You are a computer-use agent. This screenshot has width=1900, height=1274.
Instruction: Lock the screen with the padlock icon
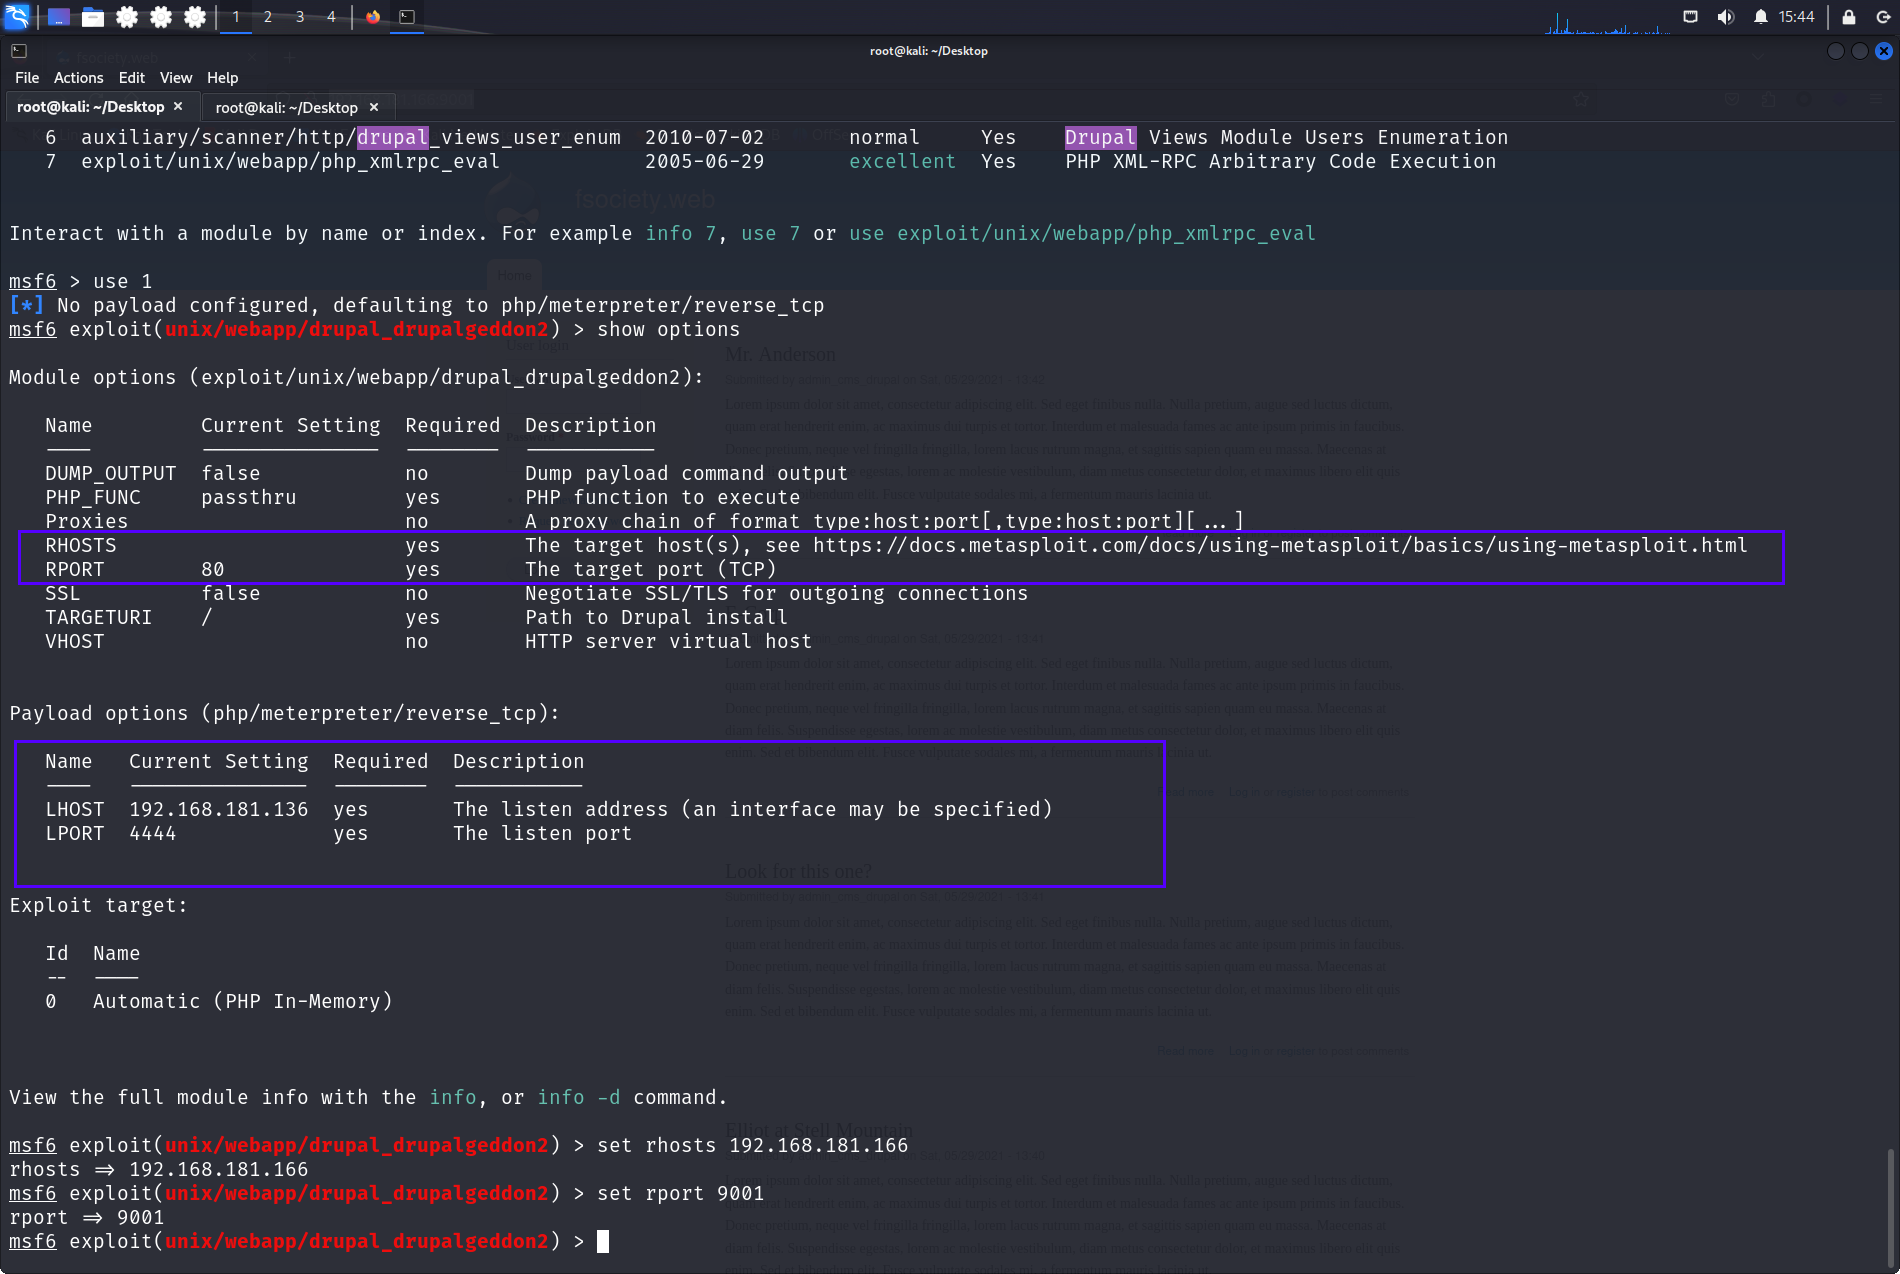pos(1849,17)
